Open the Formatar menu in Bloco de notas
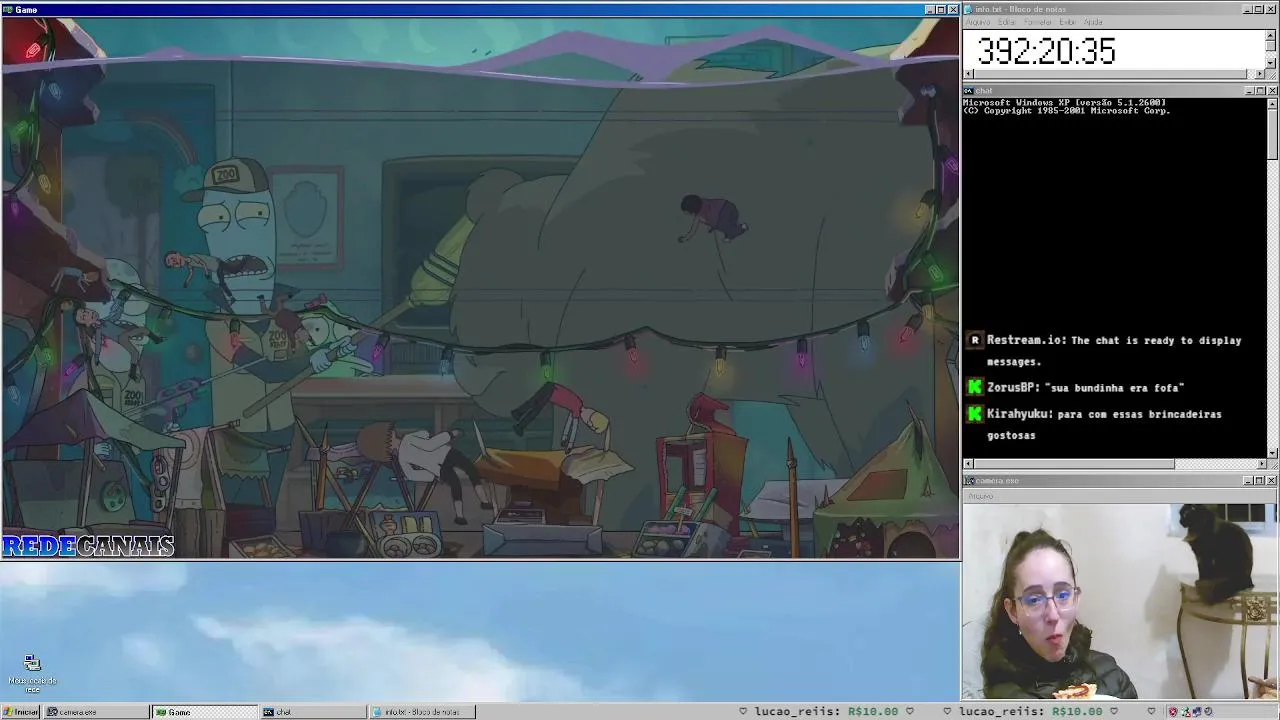Screen dimensions: 1280x720 [x=1038, y=22]
